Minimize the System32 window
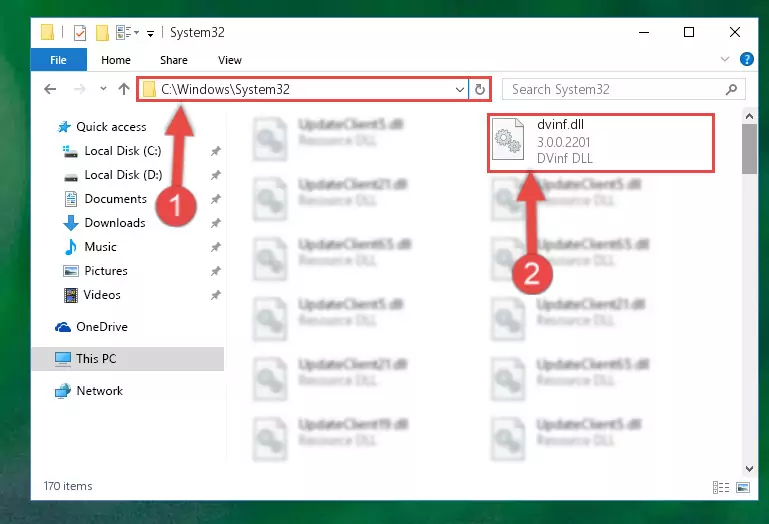This screenshot has height=524, width=769. coord(644,32)
